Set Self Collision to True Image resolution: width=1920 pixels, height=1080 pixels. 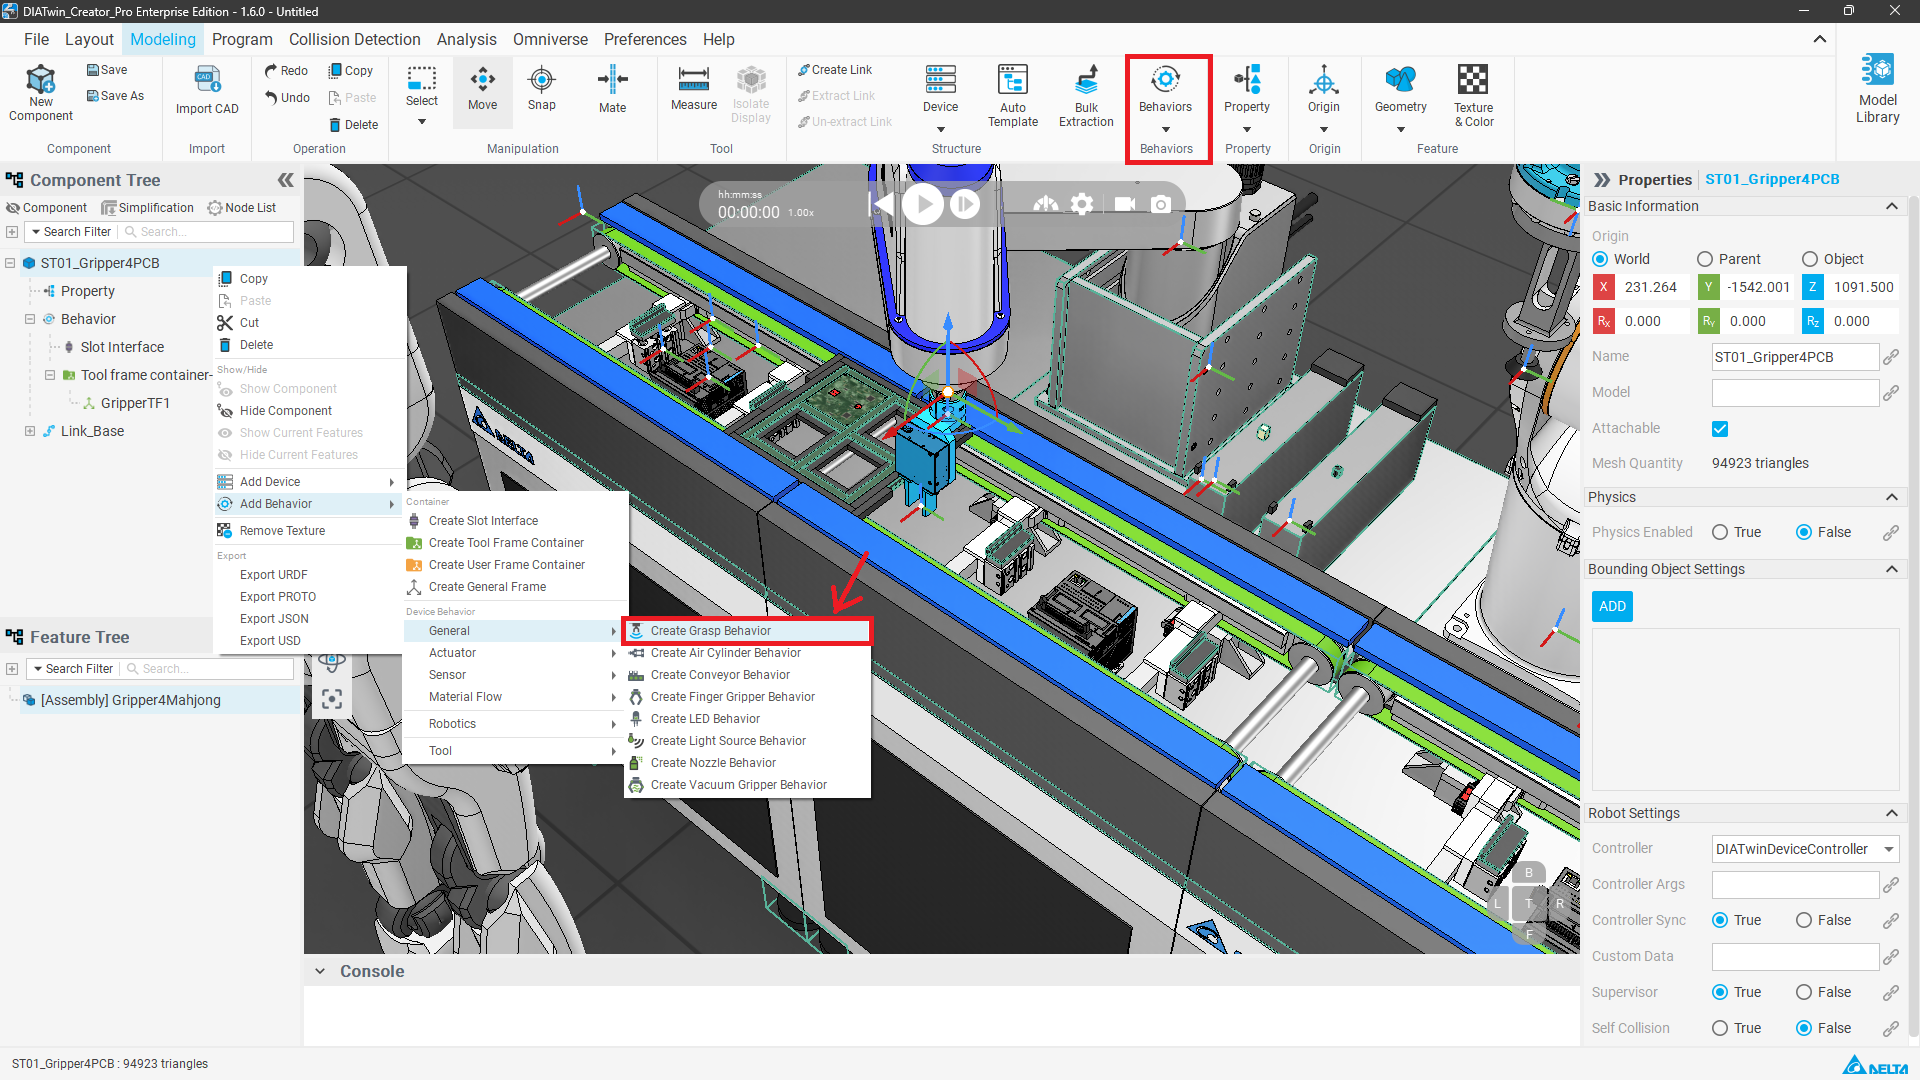pyautogui.click(x=1720, y=1028)
